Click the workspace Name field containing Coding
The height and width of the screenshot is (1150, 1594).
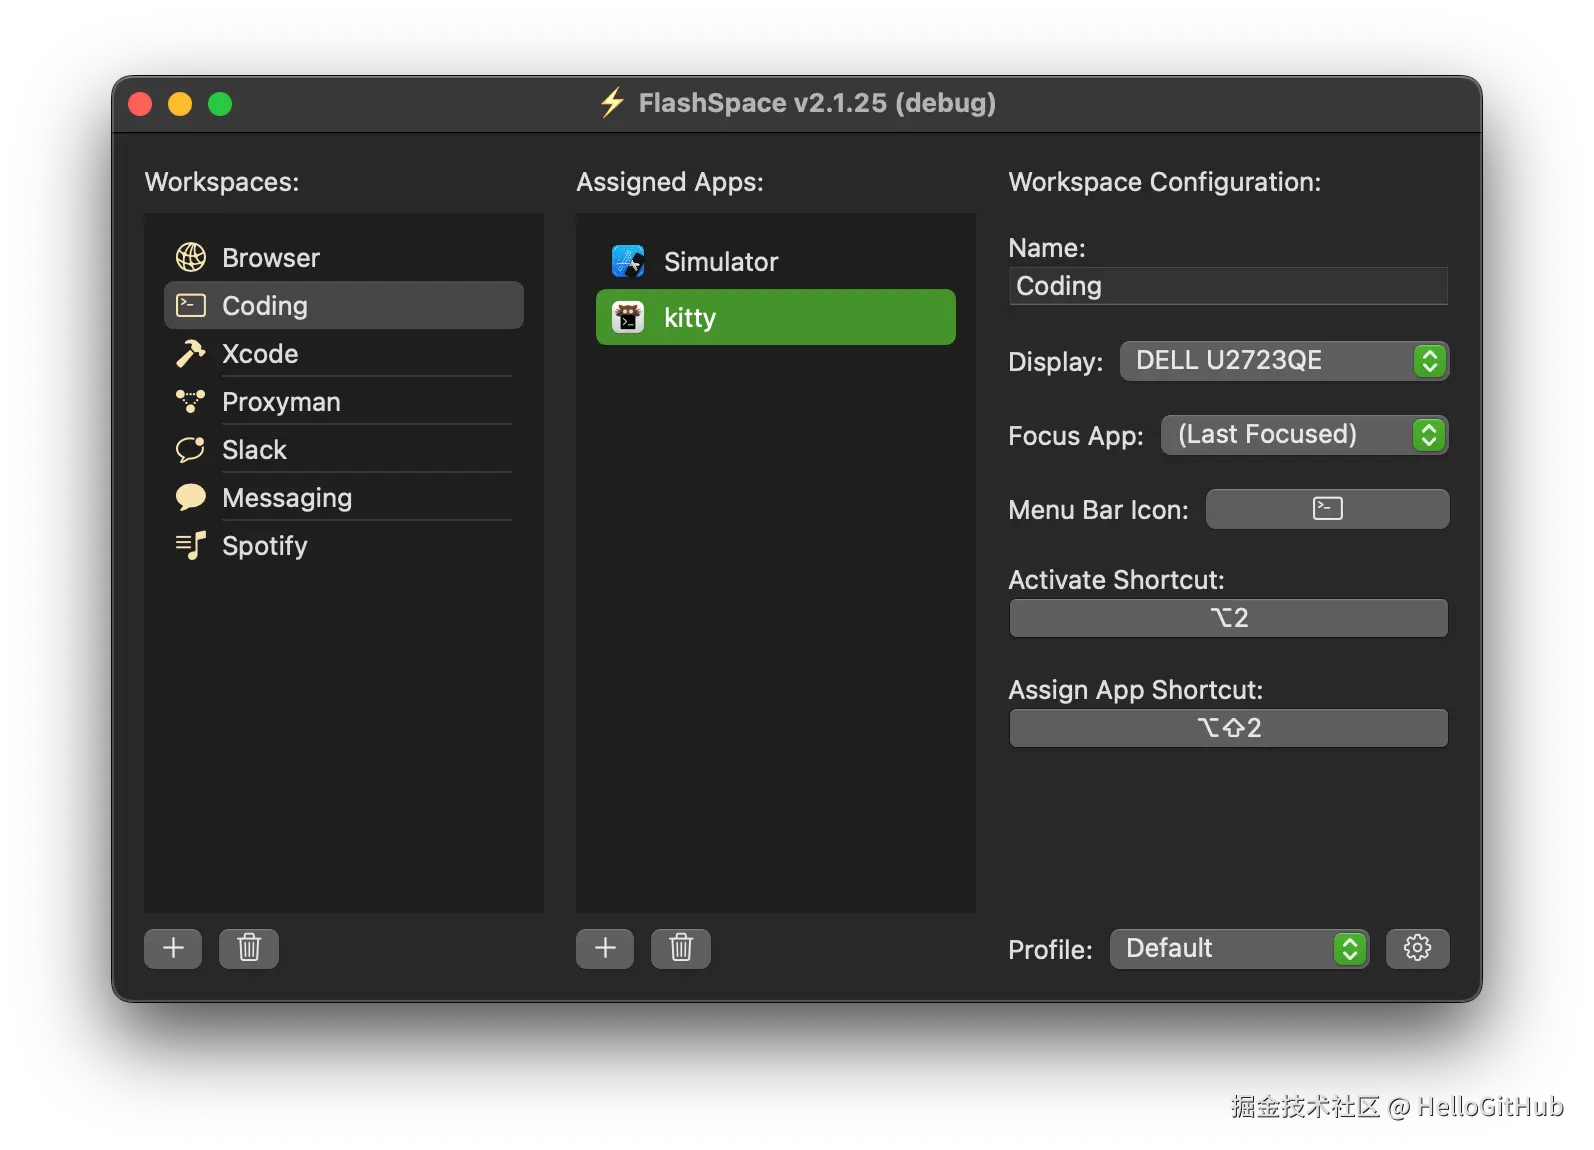point(1228,286)
